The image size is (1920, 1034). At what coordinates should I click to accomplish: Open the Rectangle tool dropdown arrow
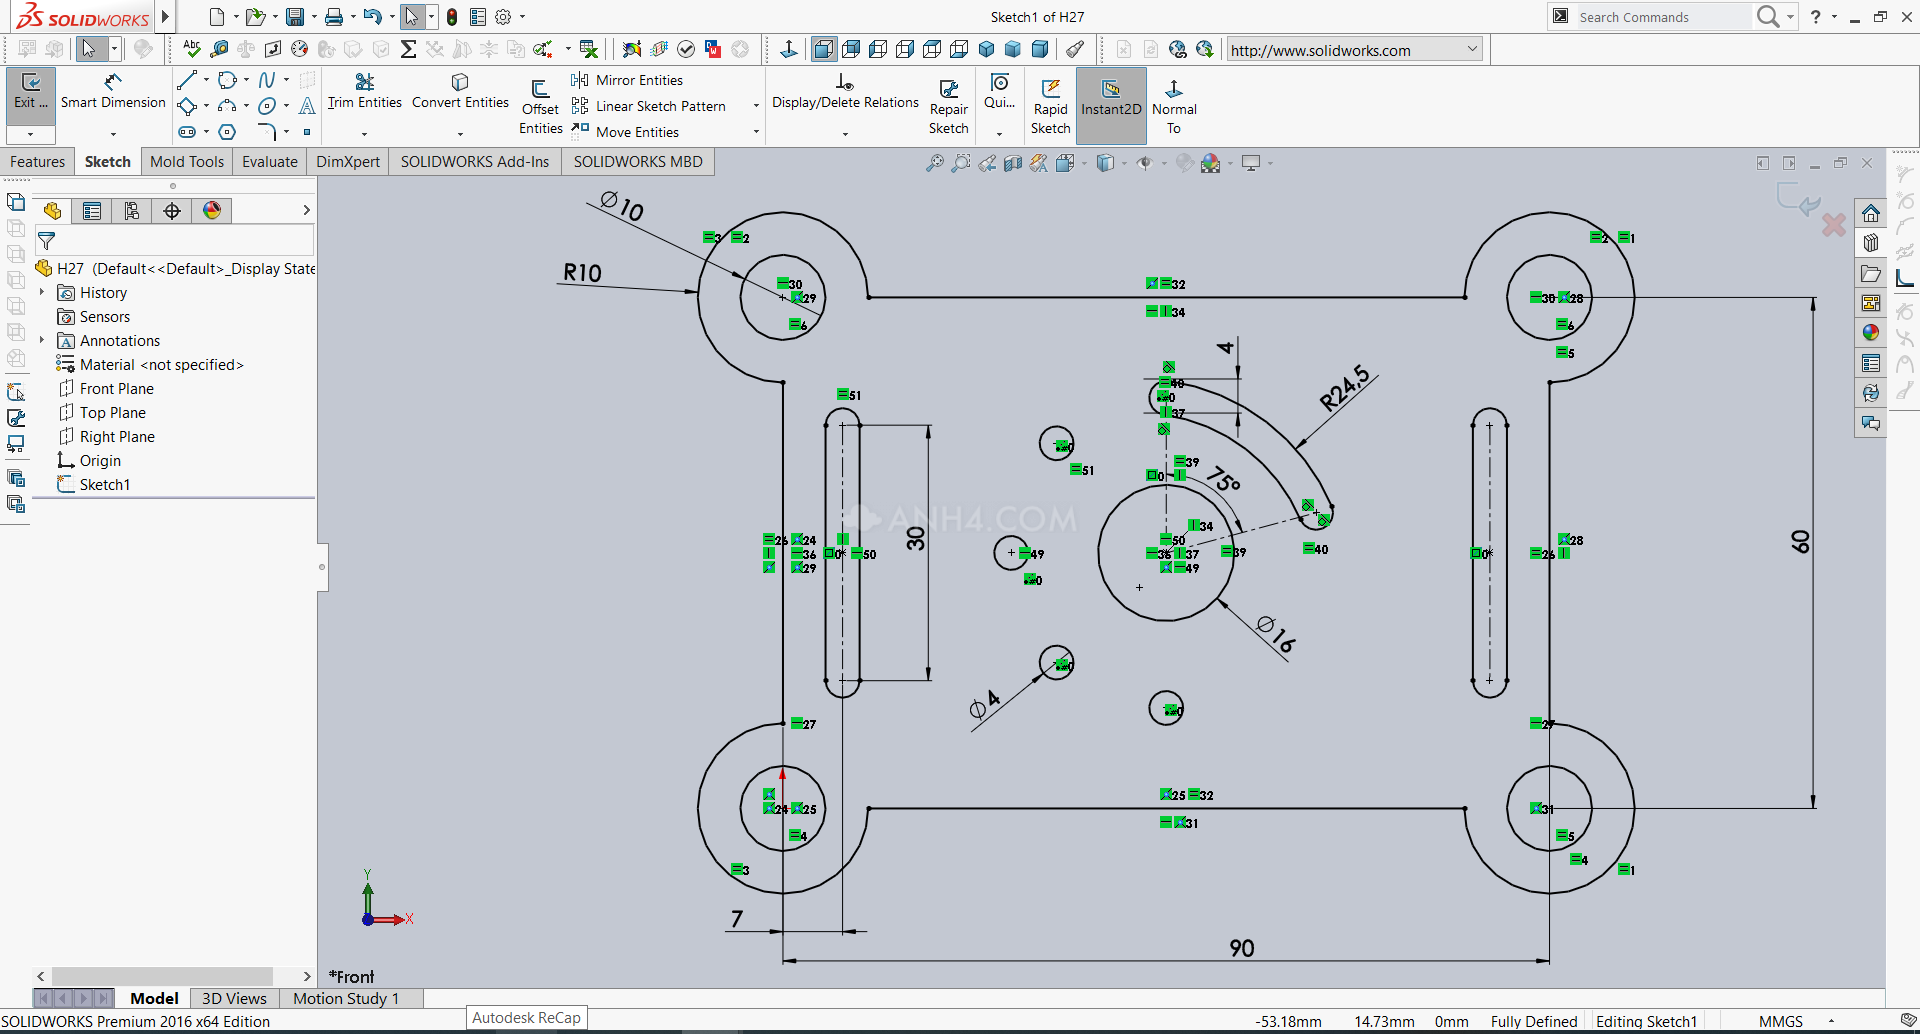[206, 106]
